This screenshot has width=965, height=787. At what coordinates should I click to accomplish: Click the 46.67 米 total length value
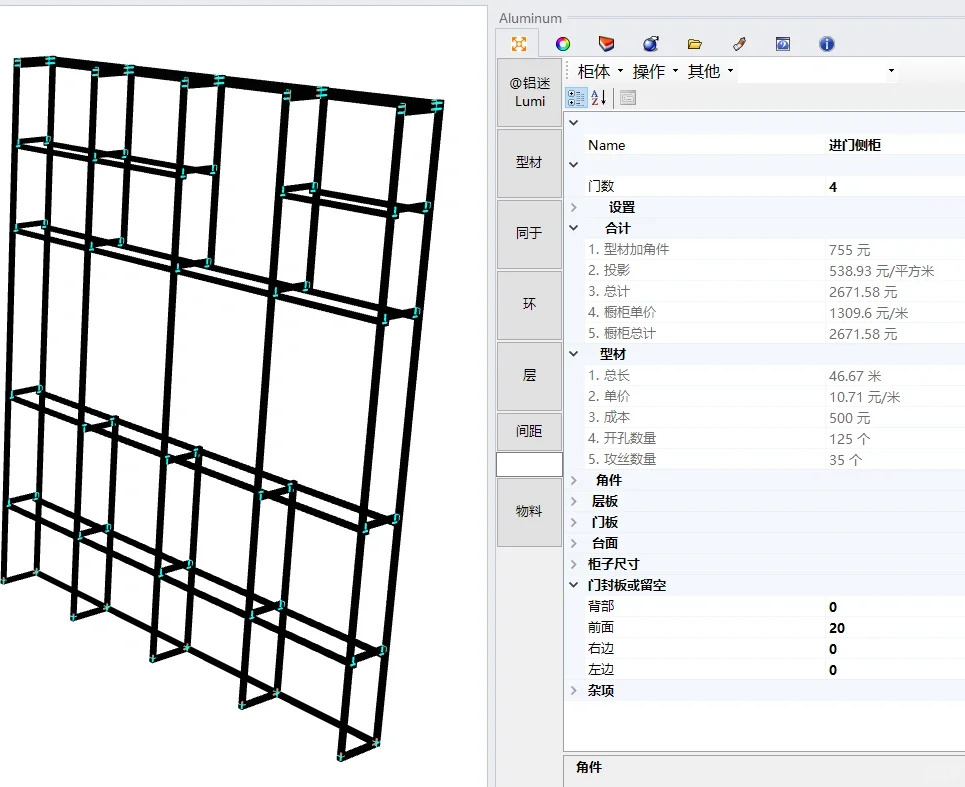855,376
